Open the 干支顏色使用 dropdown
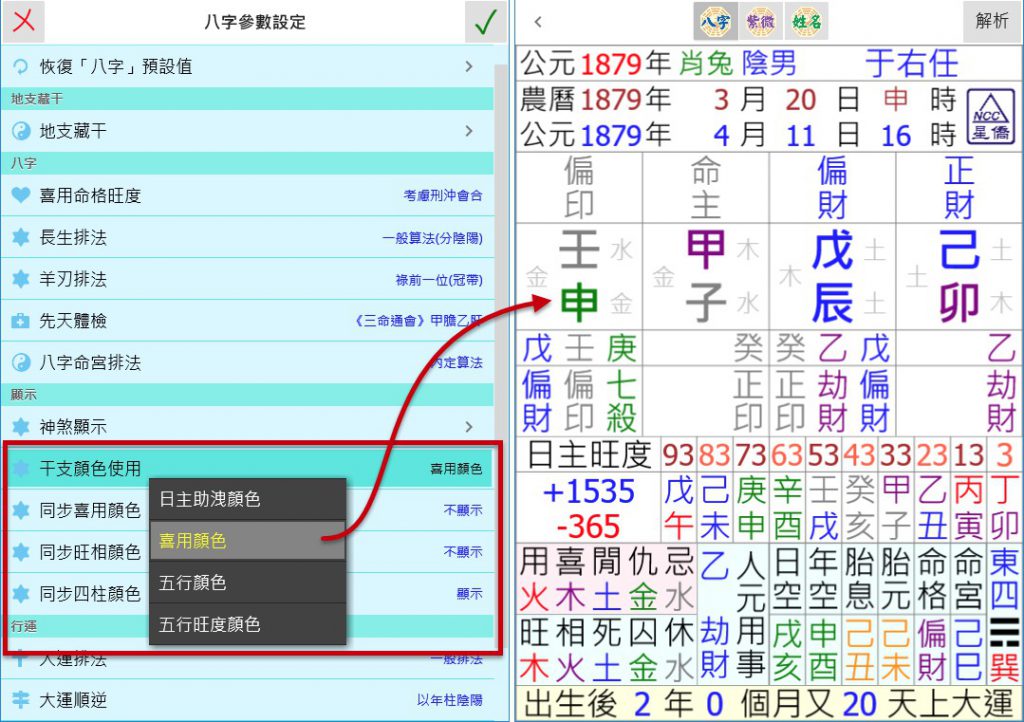 (248, 468)
